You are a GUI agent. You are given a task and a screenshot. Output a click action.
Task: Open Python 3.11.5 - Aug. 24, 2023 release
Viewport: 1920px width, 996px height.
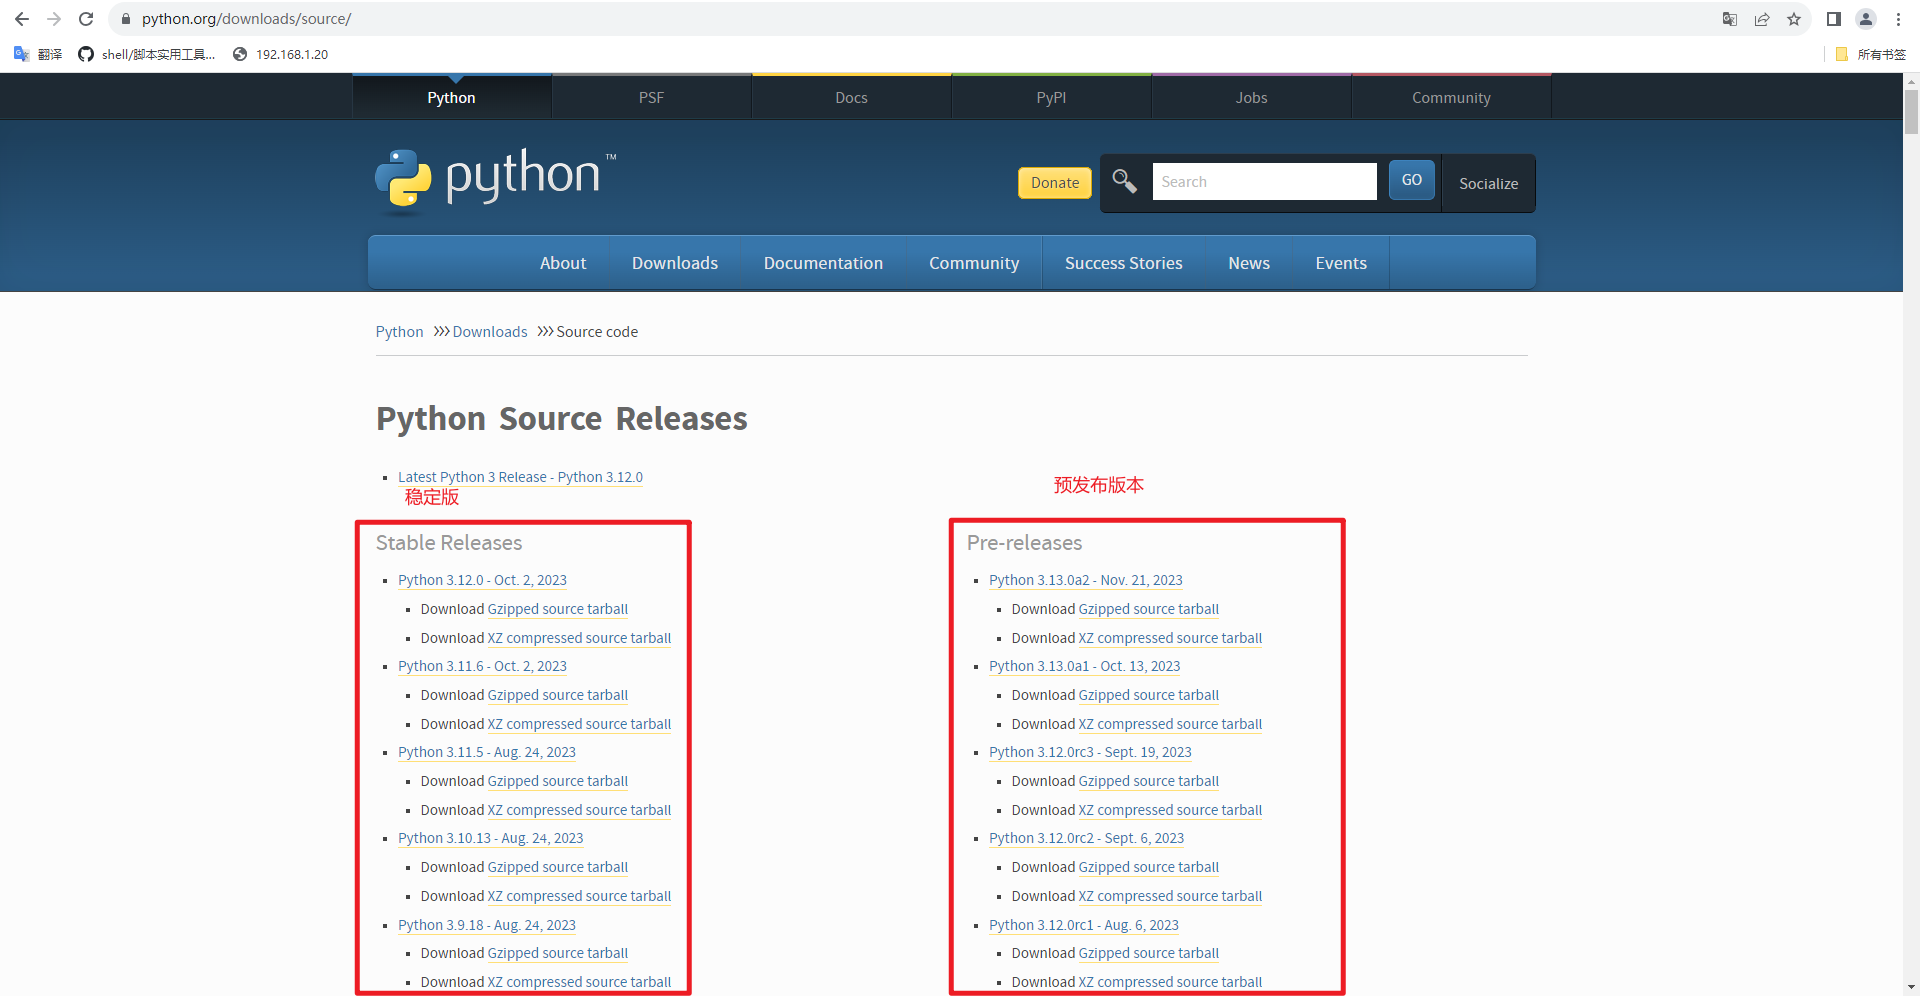pyautogui.click(x=487, y=752)
